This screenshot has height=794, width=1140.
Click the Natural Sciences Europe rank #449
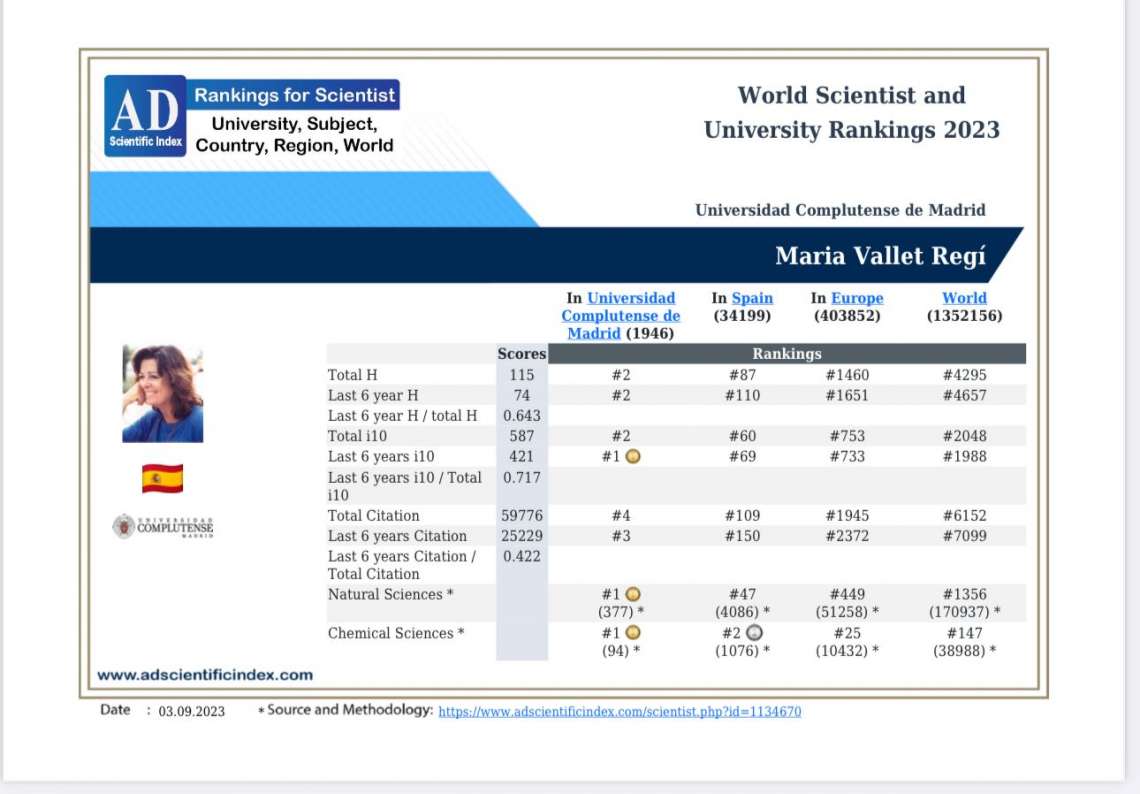click(847, 595)
